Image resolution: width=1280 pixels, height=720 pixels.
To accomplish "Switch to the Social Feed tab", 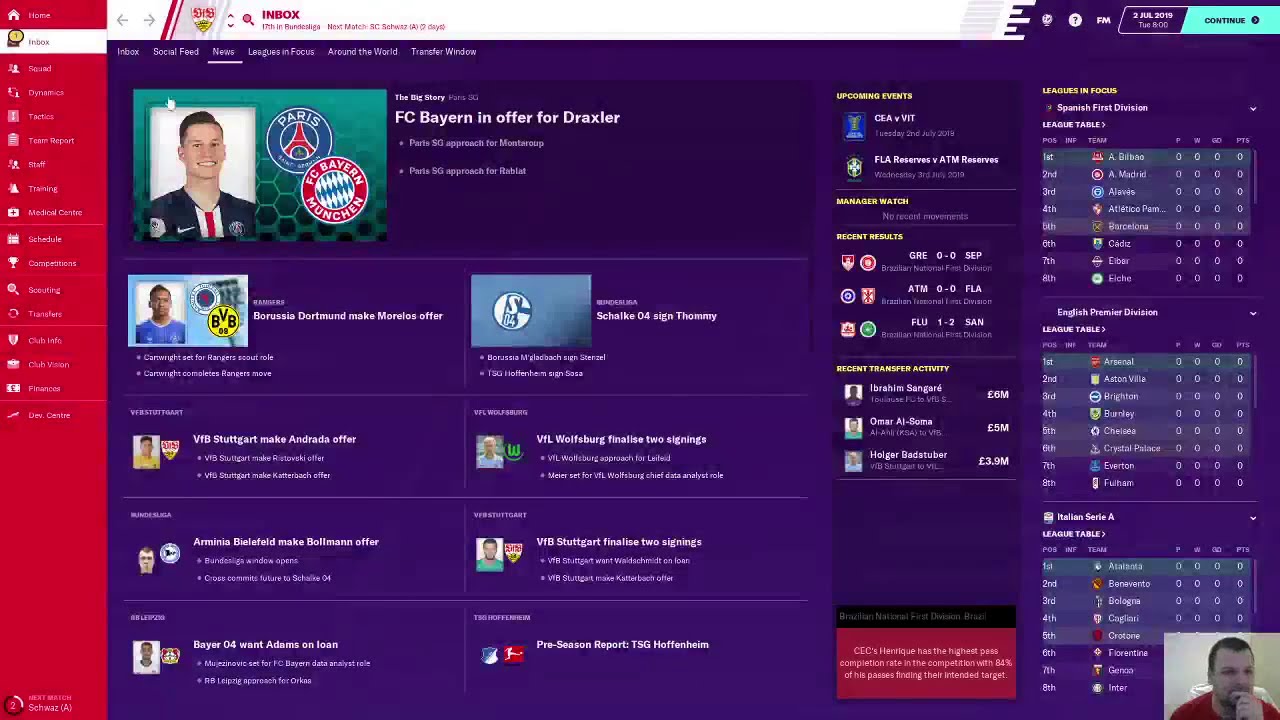I will [x=176, y=52].
